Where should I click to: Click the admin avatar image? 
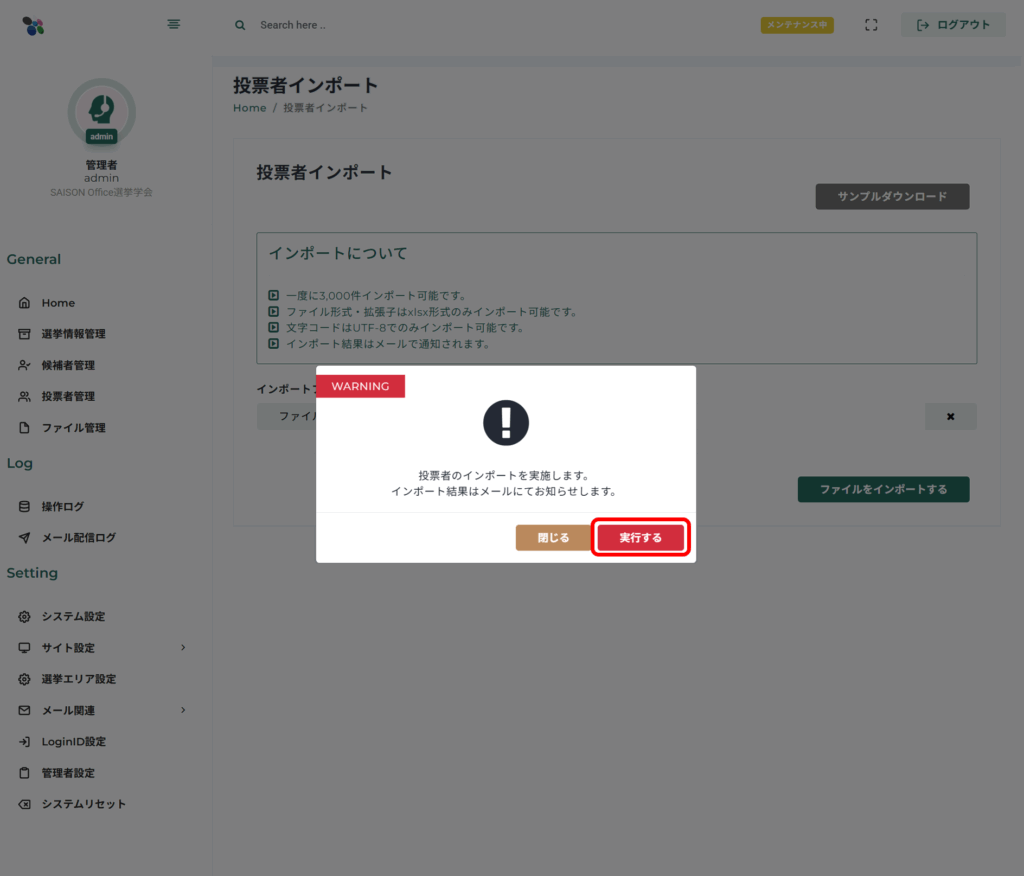(101, 111)
